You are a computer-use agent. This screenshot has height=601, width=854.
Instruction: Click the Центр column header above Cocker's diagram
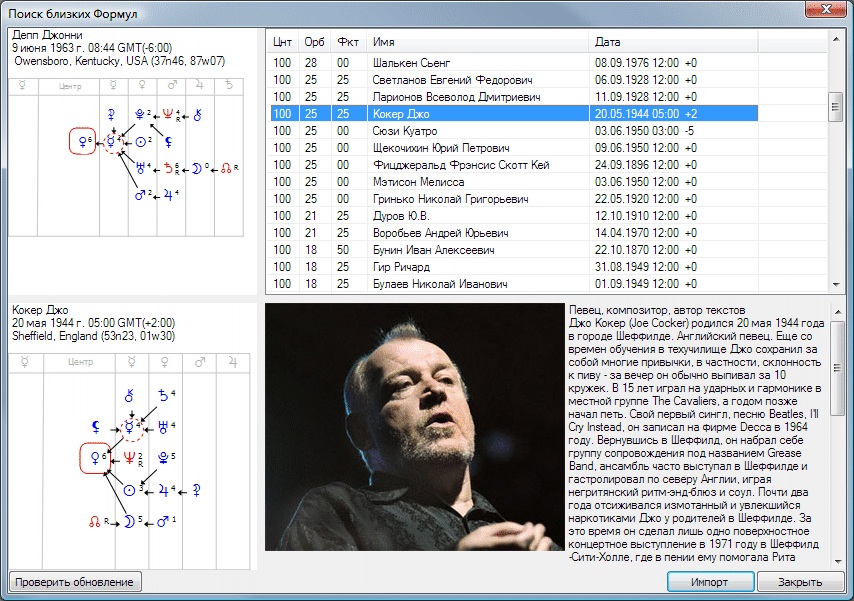point(81,362)
